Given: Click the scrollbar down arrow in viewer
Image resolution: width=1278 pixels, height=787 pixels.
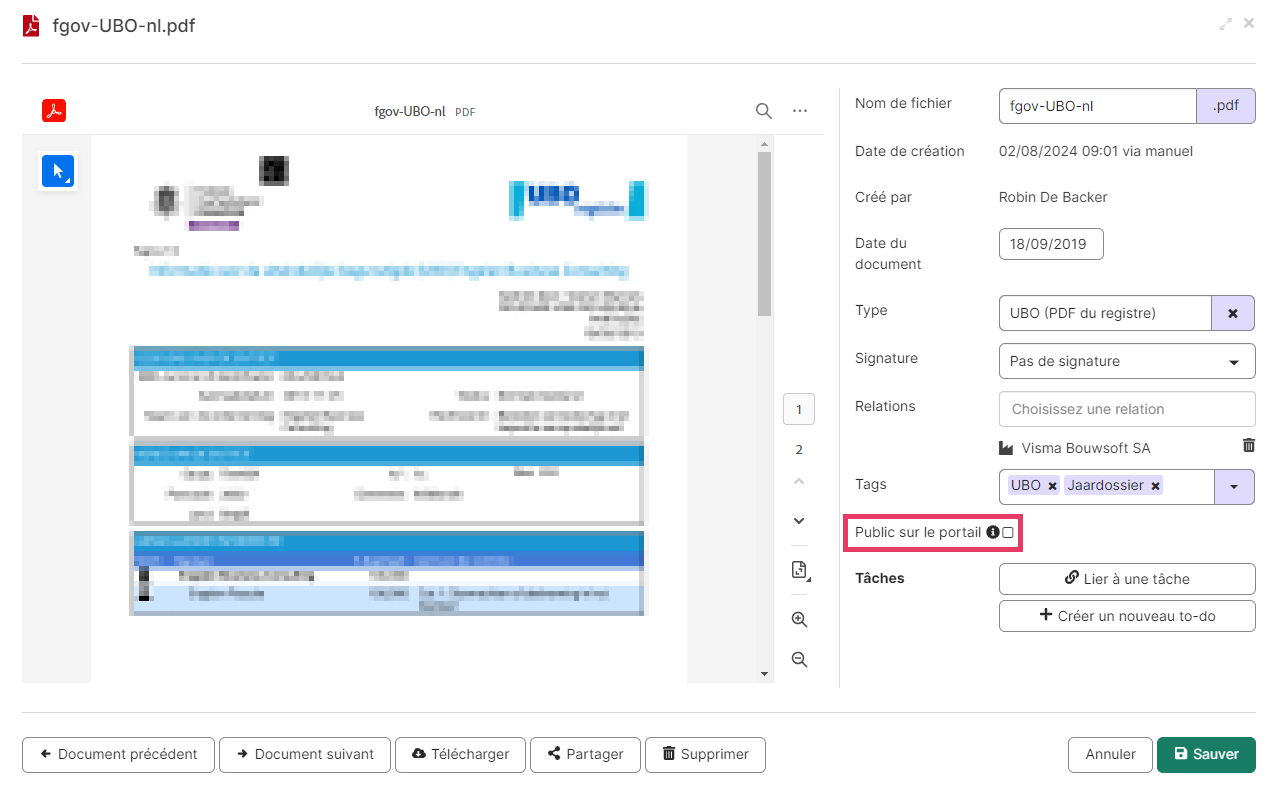Looking at the screenshot, I should tap(764, 675).
